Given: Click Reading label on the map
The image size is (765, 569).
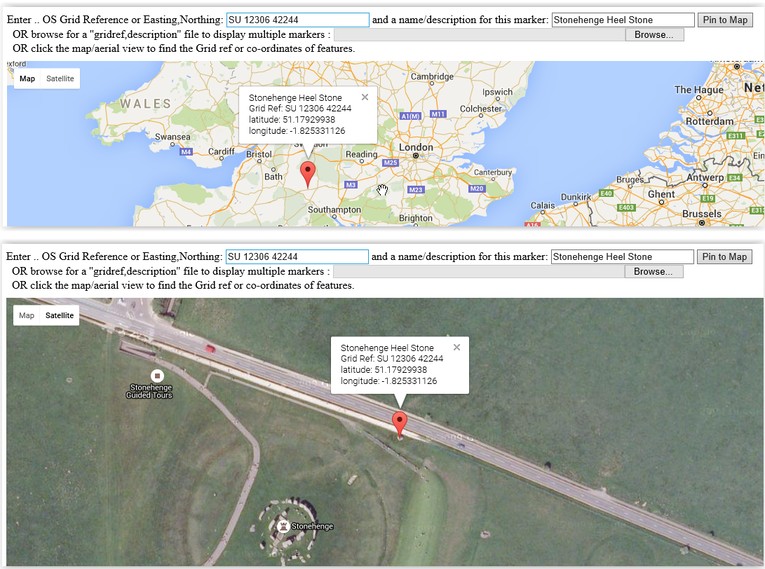Looking at the screenshot, I should 362,154.
